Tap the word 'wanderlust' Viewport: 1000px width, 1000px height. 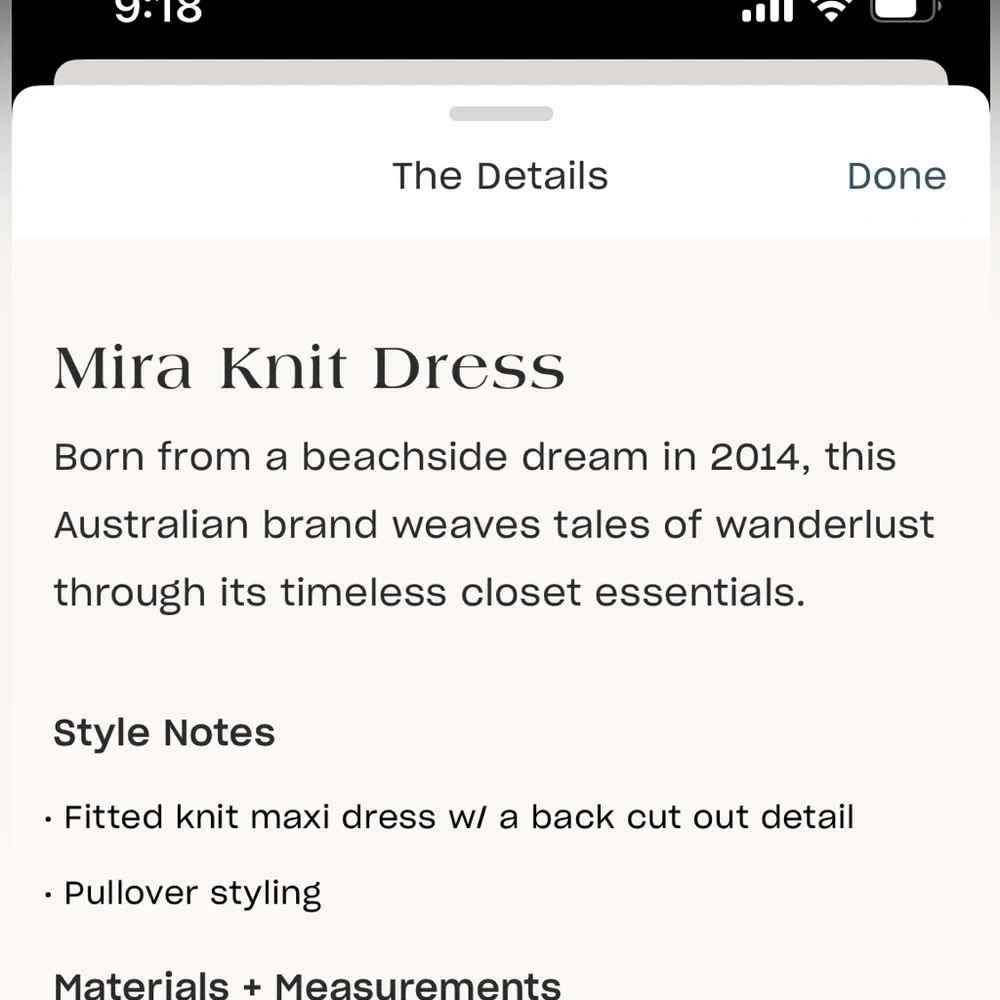pyautogui.click(x=825, y=524)
